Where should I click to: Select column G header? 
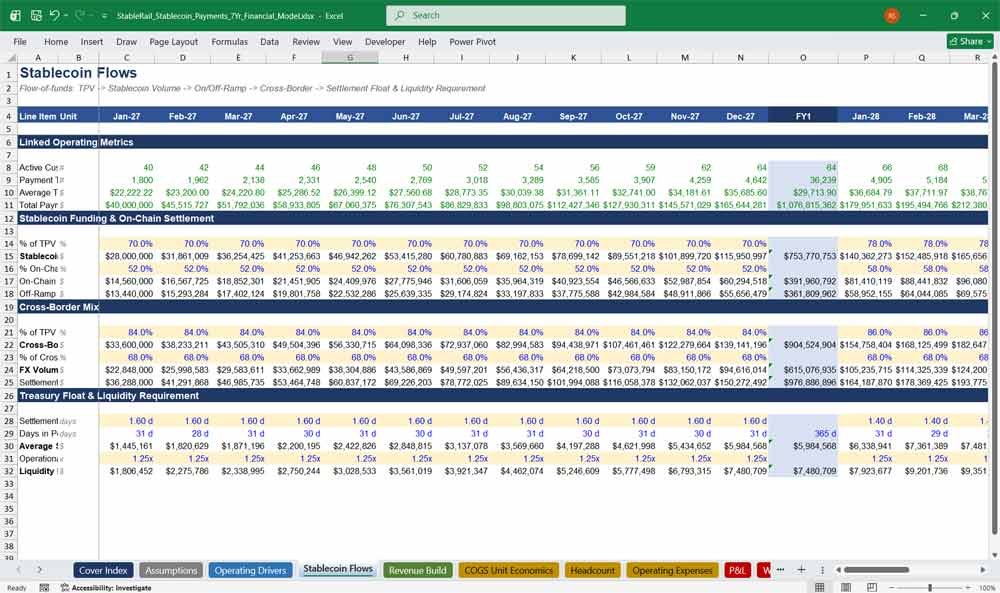point(350,58)
